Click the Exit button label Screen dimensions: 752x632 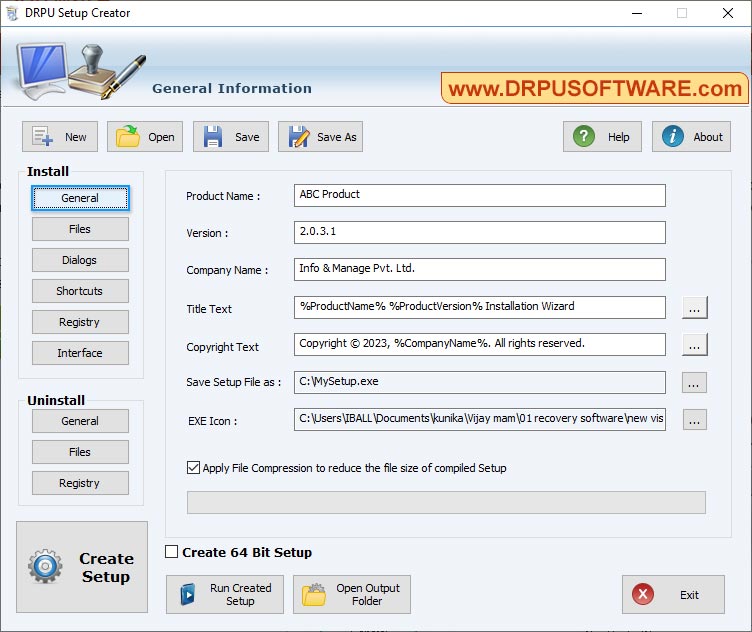[689, 595]
